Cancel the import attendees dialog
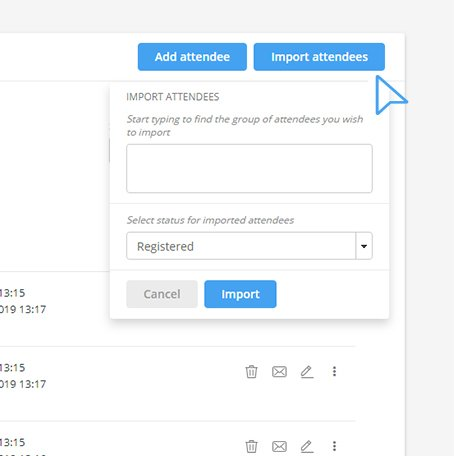Viewport: 454px width, 456px height. (162, 294)
